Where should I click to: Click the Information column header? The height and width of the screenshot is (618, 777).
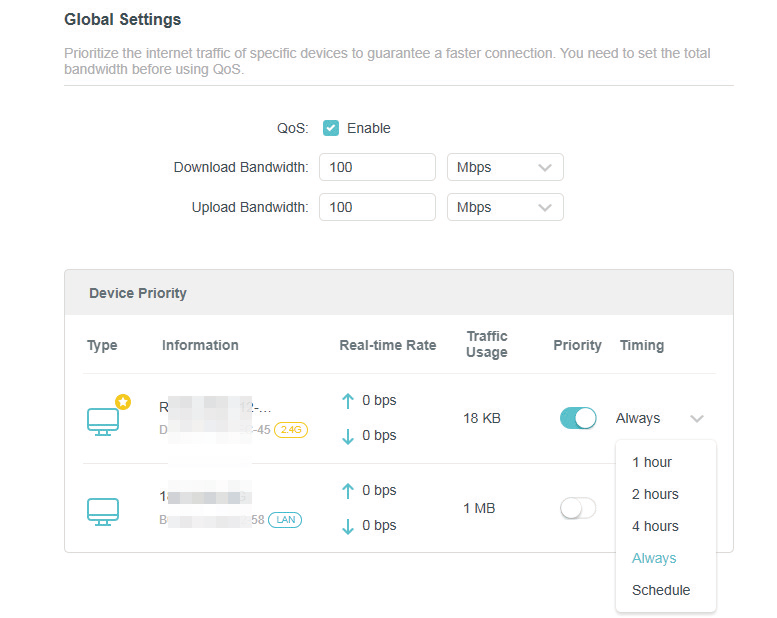click(x=200, y=345)
